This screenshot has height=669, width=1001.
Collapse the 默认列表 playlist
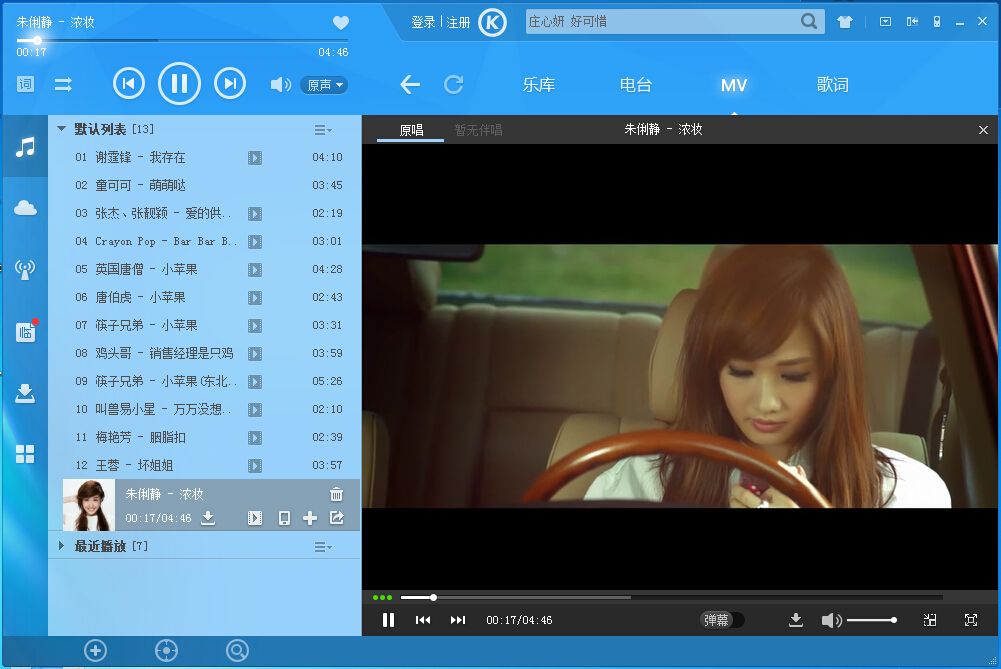pos(61,129)
